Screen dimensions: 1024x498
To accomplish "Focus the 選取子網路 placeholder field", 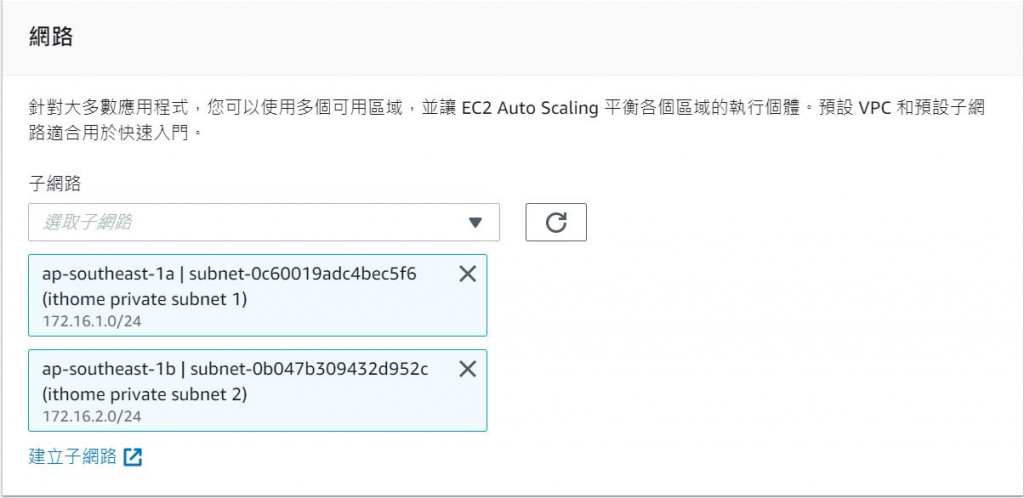I will click(264, 223).
